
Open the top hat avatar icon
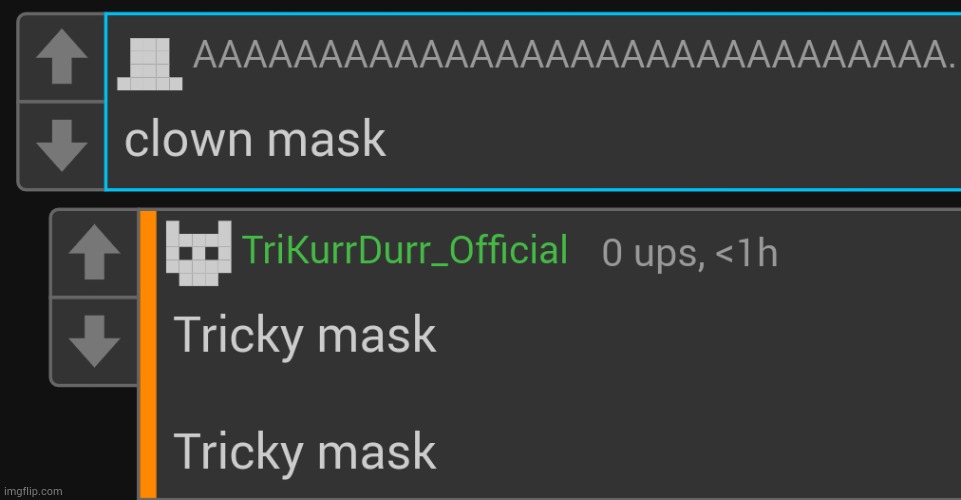click(x=150, y=64)
